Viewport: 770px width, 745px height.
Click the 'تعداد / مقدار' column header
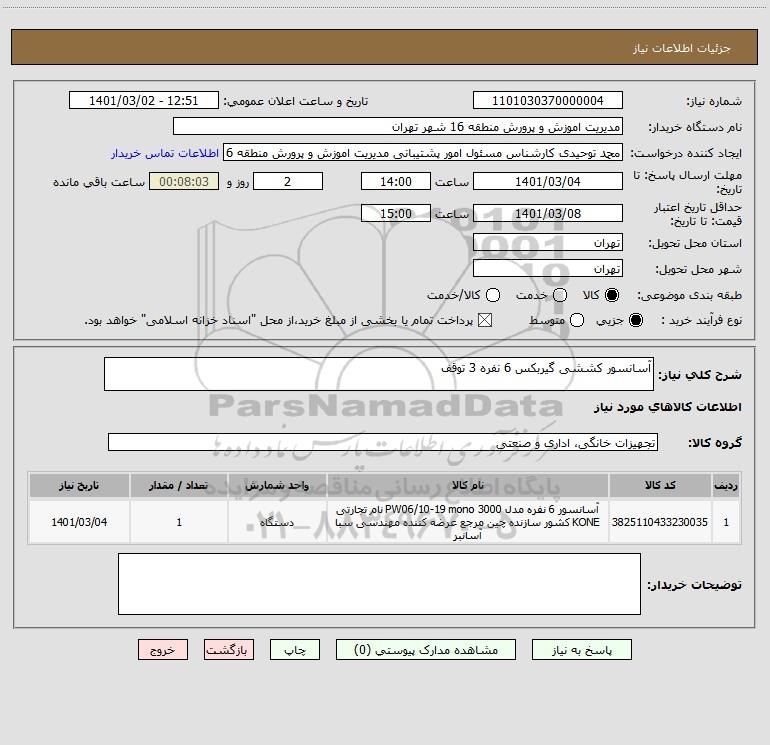(x=179, y=485)
